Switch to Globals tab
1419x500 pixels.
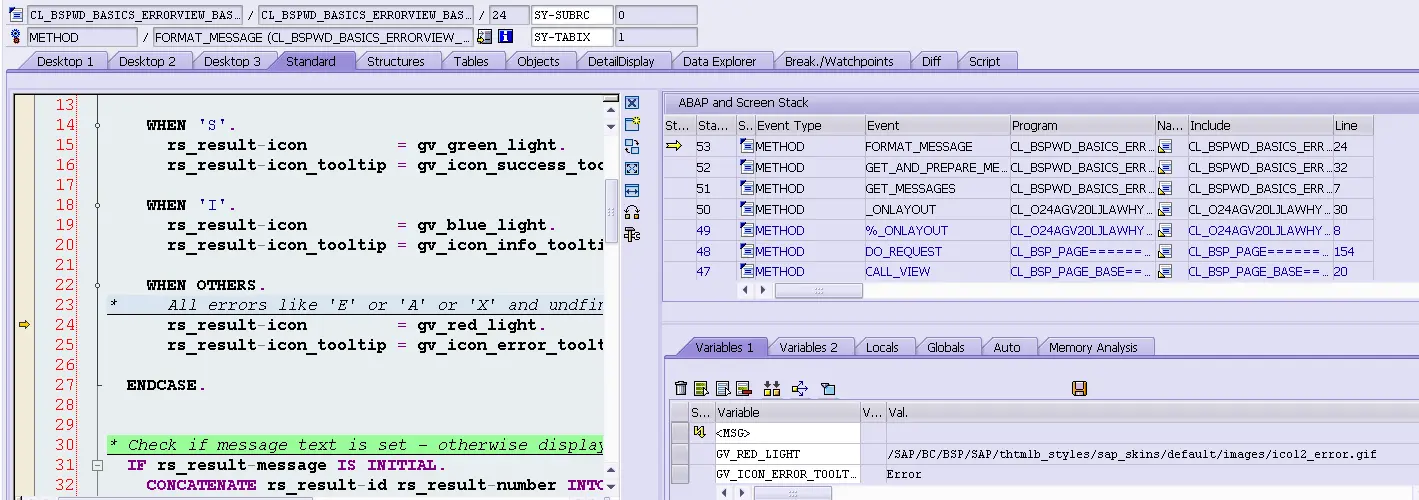pyautogui.click(x=945, y=347)
